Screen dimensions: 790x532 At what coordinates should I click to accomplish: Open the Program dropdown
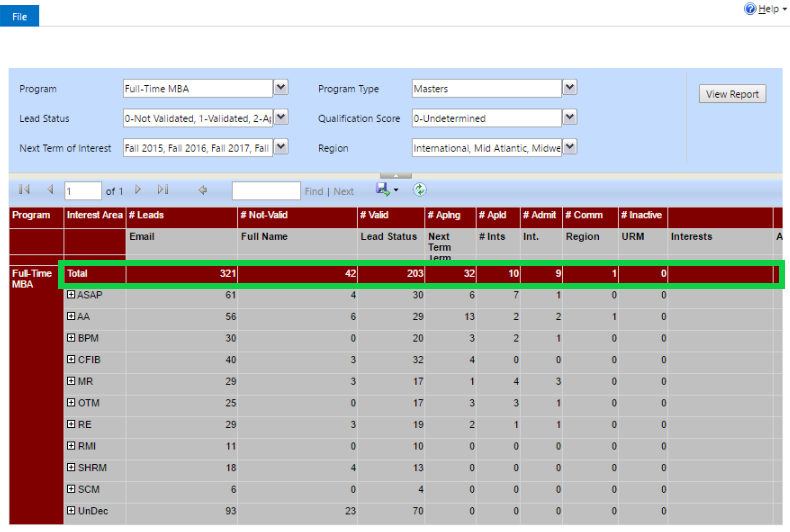tap(281, 88)
